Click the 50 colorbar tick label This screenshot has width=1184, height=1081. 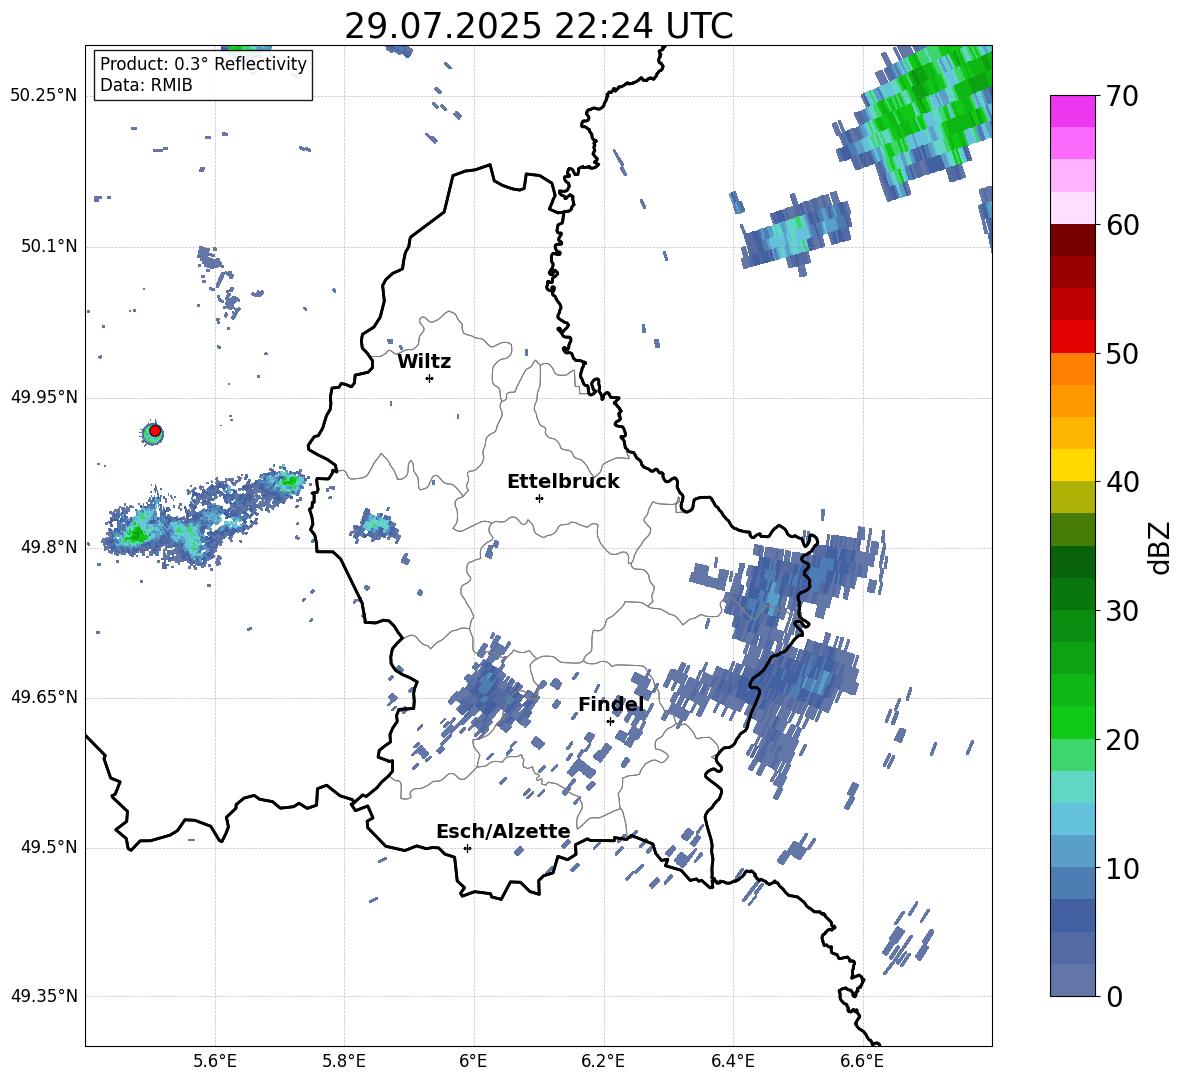click(1122, 354)
